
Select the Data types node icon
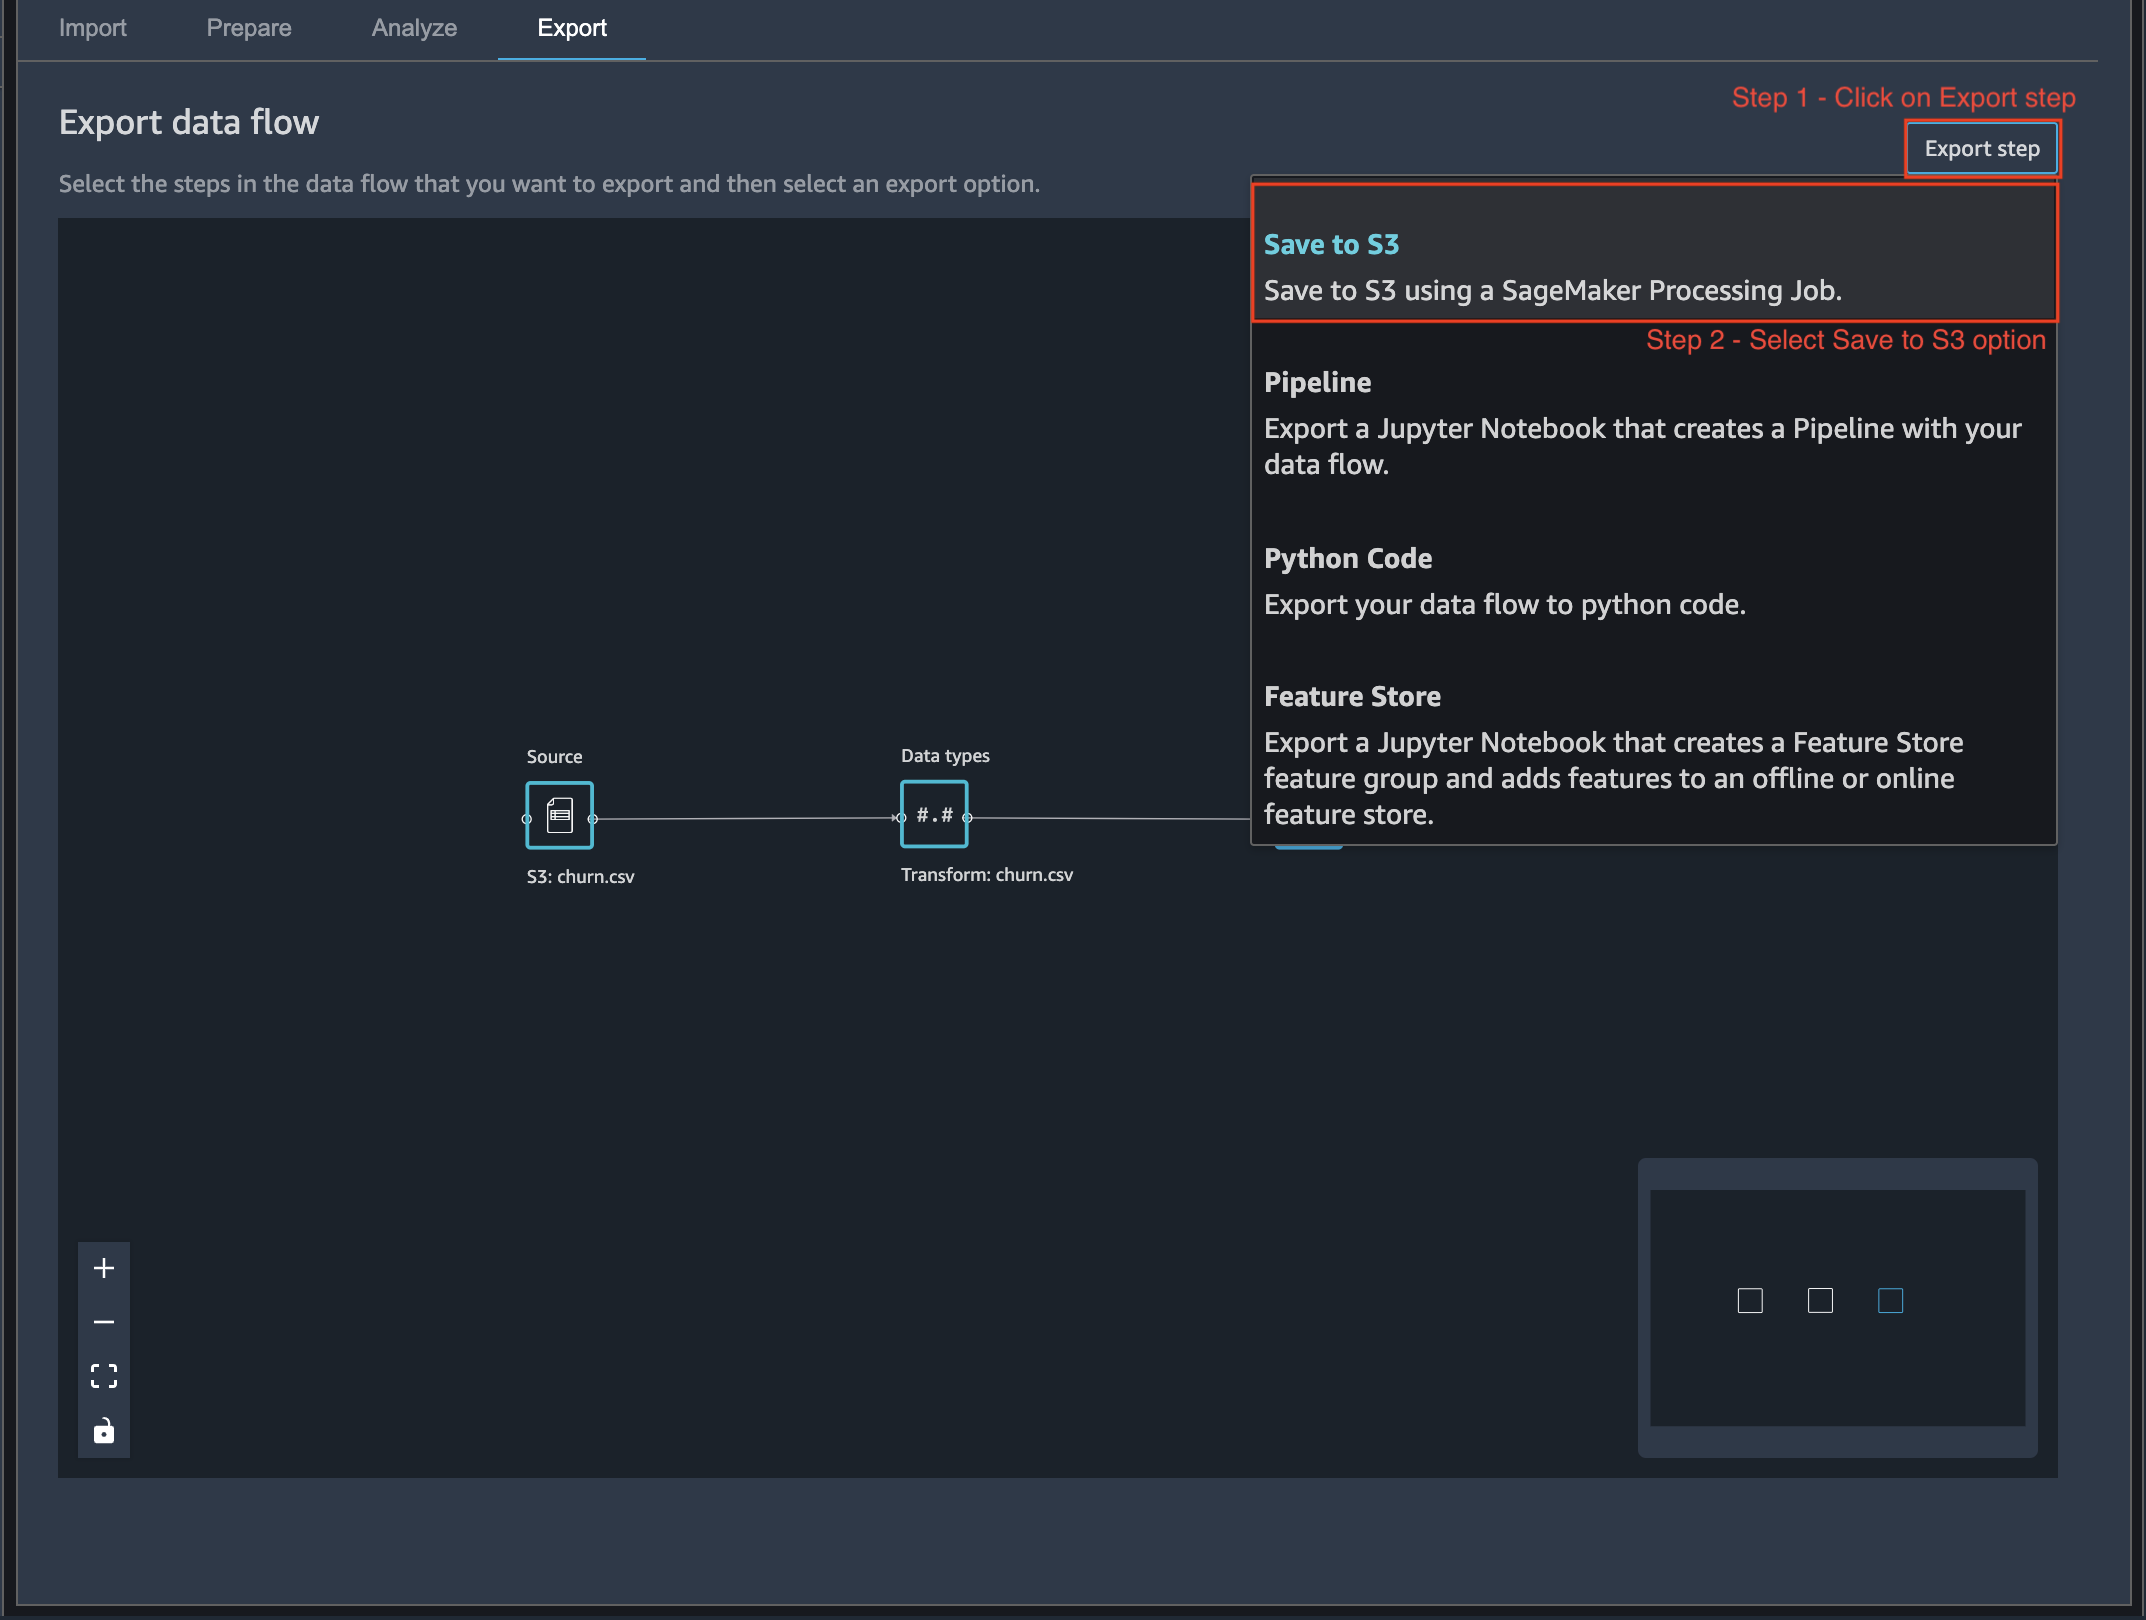934,814
